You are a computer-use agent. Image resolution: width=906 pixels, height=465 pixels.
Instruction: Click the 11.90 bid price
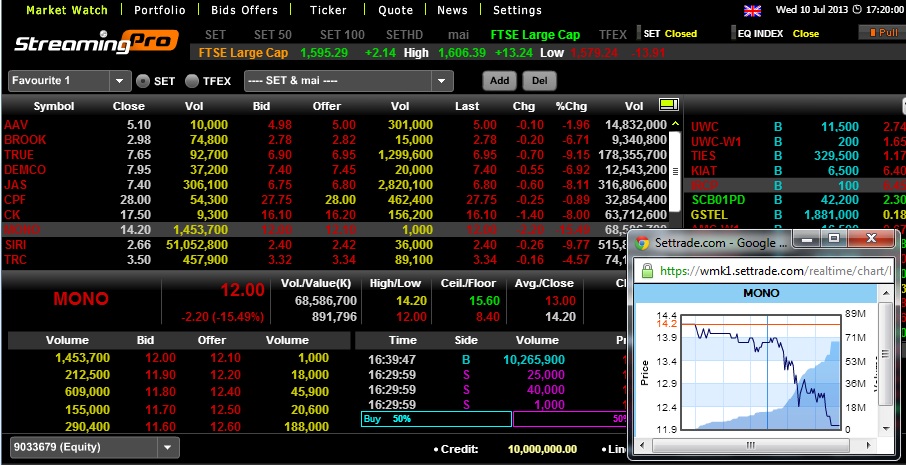[x=160, y=374]
